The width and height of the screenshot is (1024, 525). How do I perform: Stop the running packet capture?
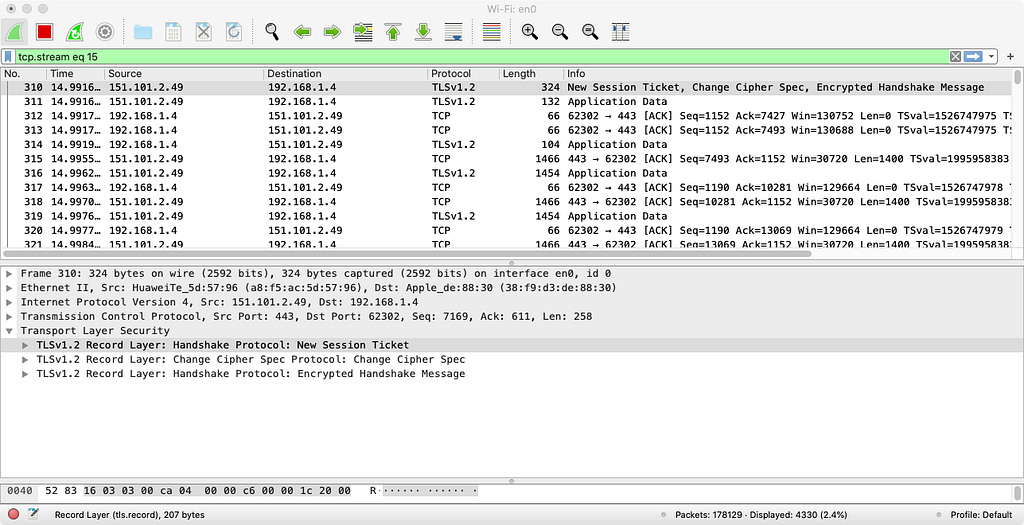click(x=44, y=31)
